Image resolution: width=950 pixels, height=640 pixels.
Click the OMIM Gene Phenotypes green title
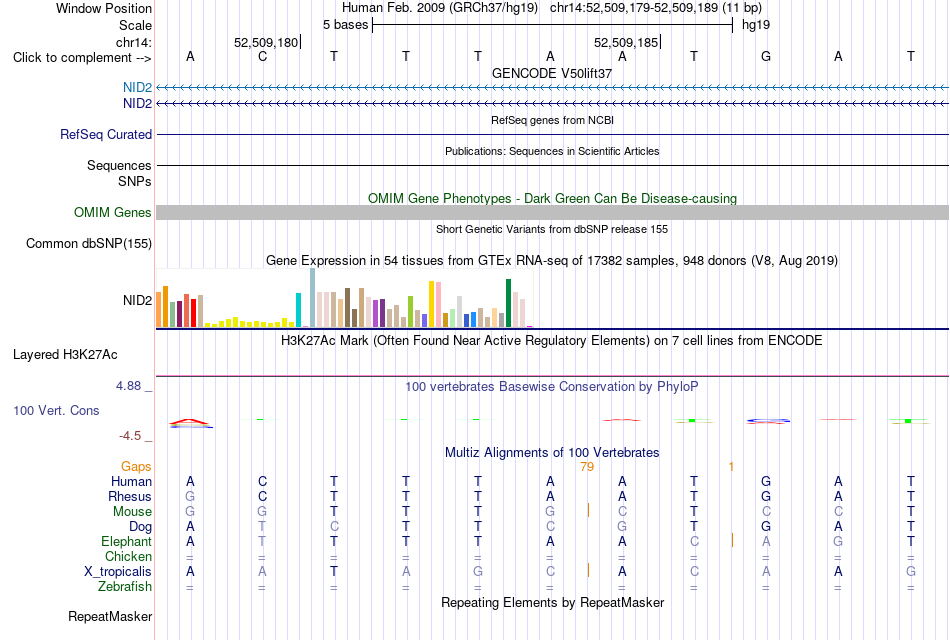(x=553, y=198)
